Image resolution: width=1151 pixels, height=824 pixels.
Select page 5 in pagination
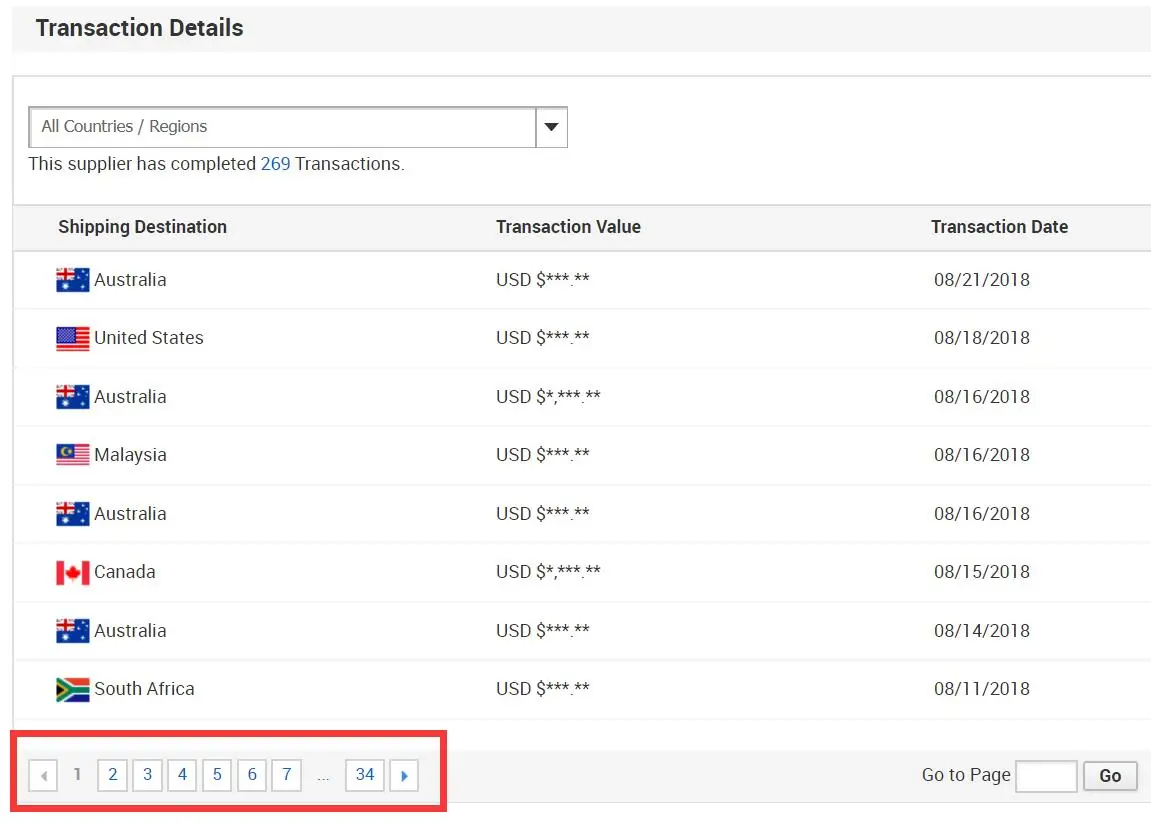point(217,775)
